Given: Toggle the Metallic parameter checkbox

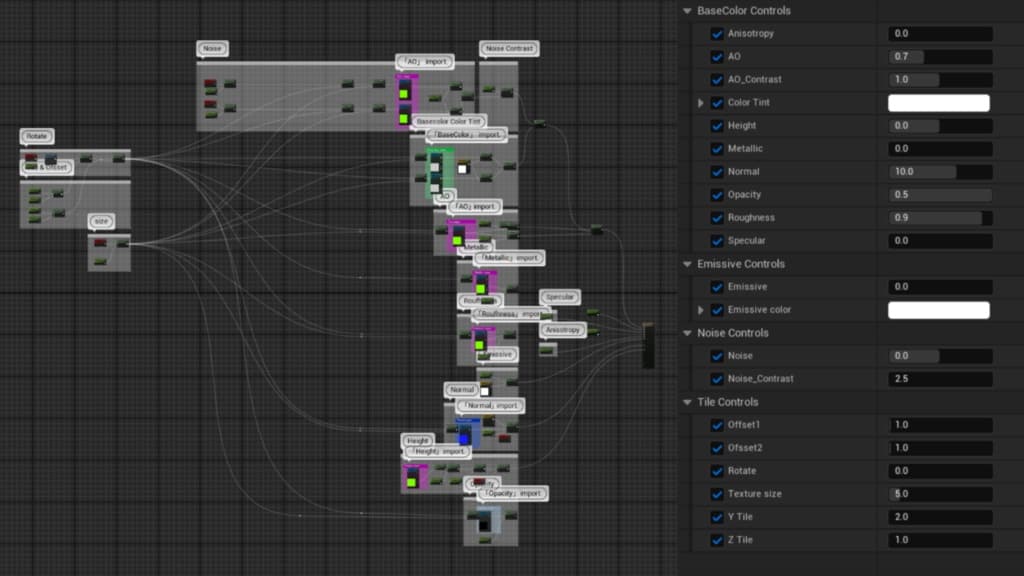Looking at the screenshot, I should 717,149.
